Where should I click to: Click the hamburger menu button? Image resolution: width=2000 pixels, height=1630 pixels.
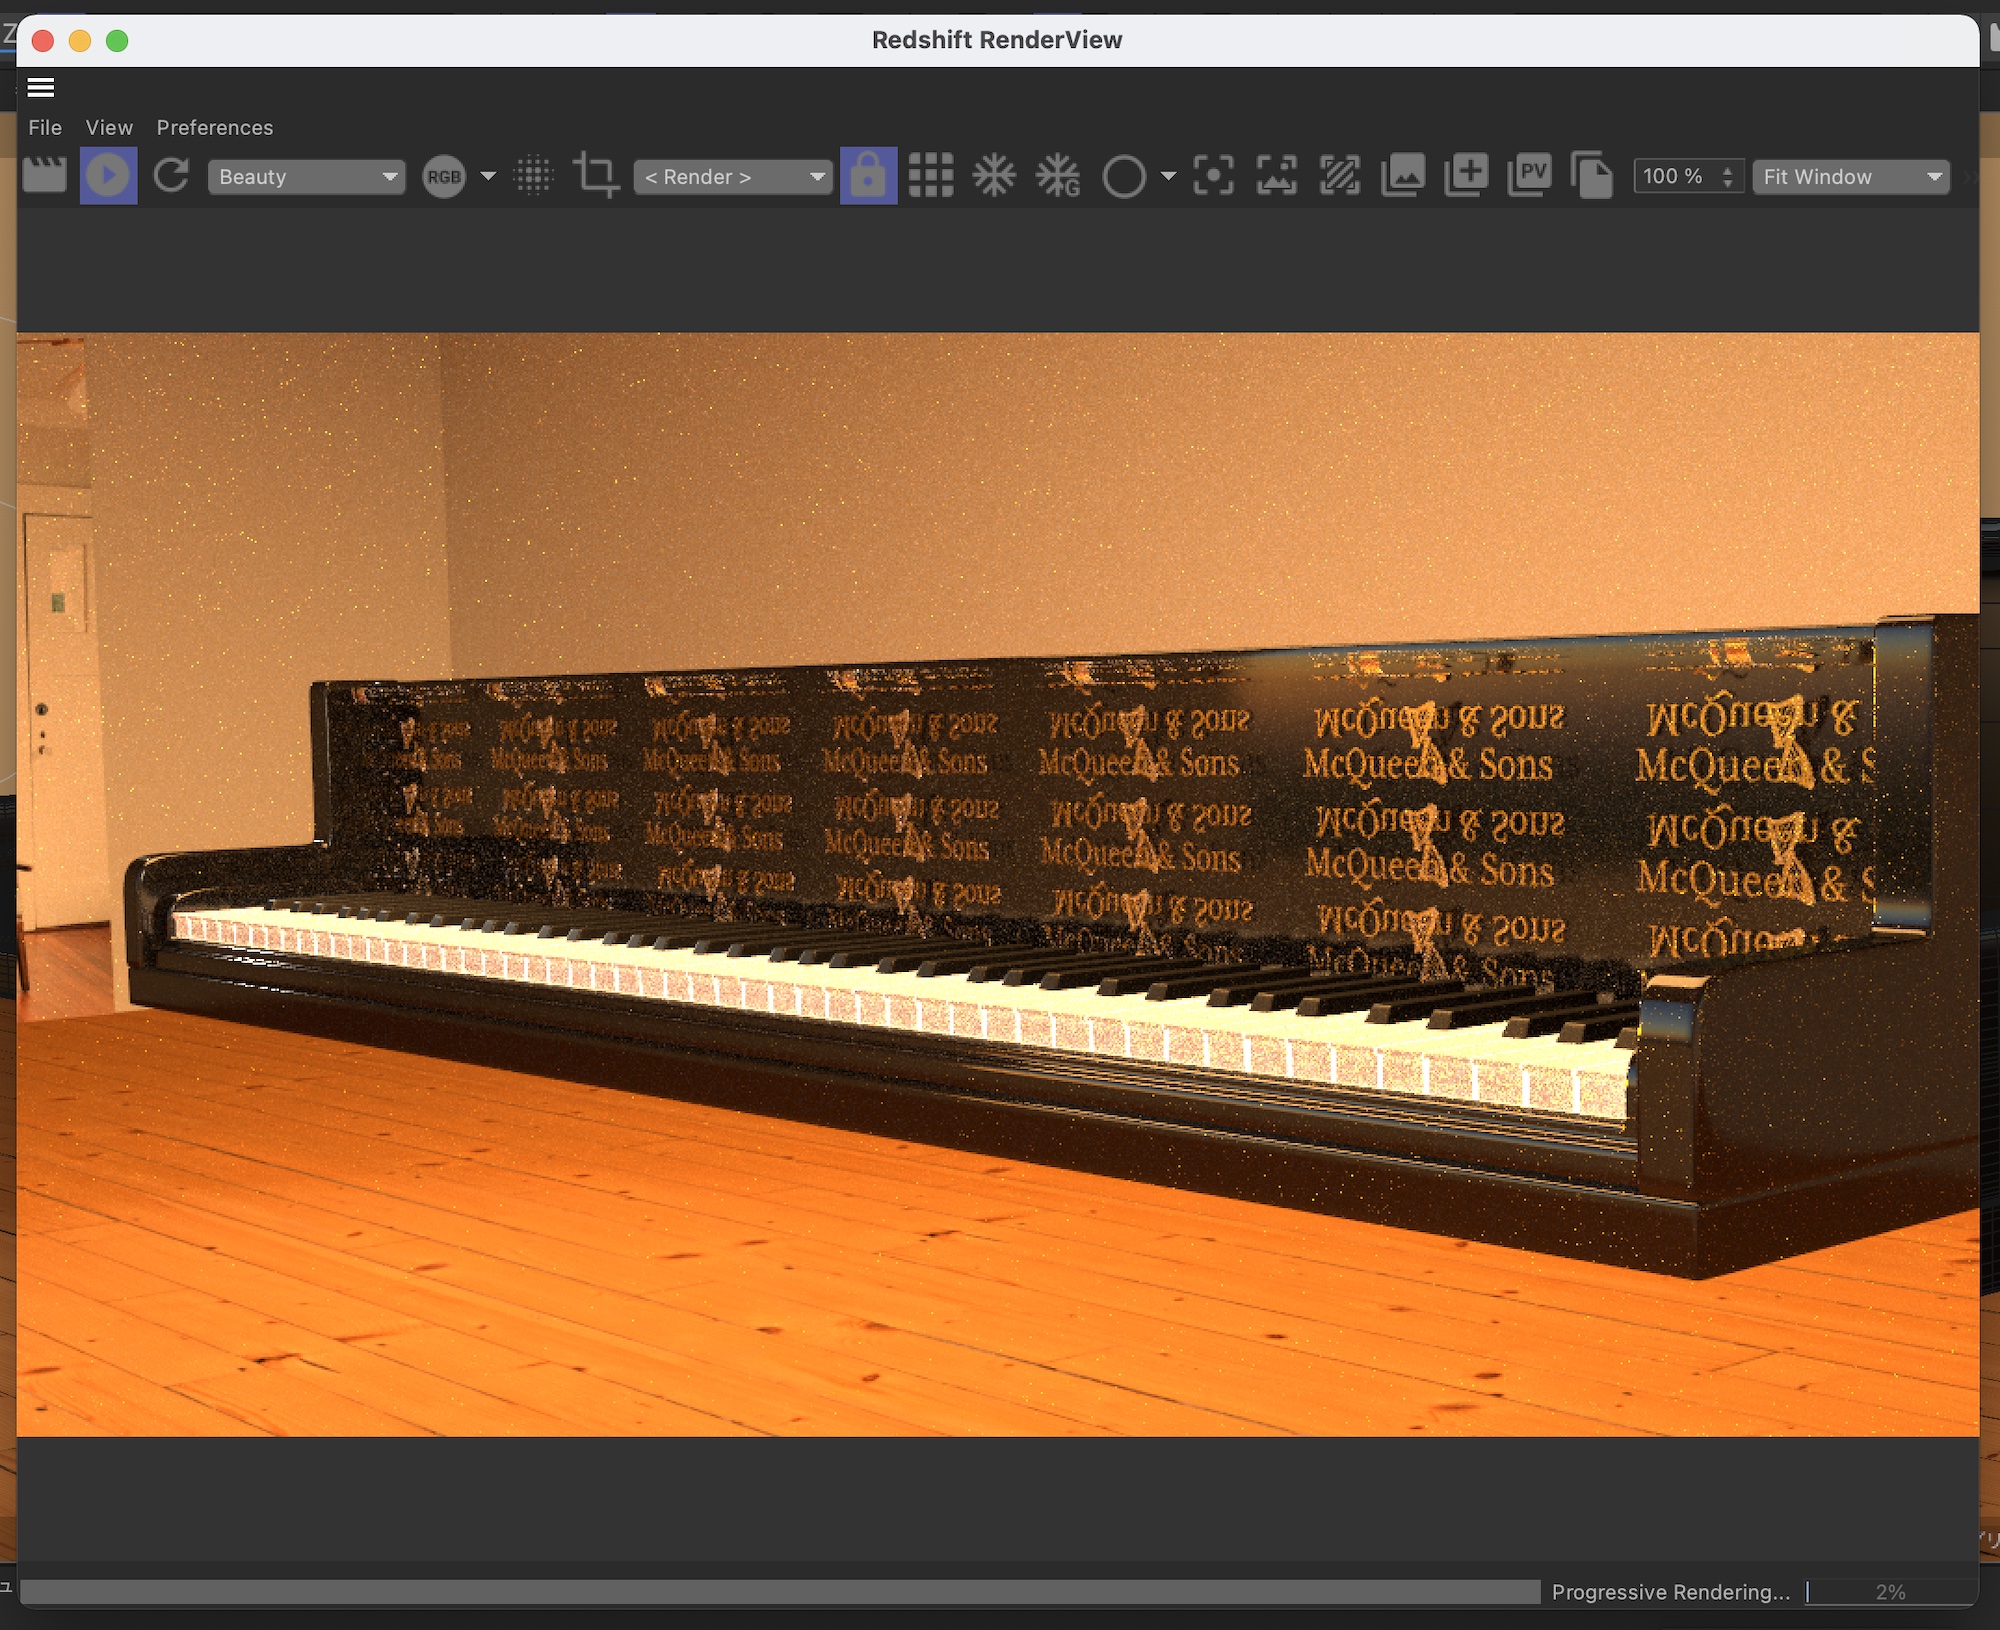41,88
